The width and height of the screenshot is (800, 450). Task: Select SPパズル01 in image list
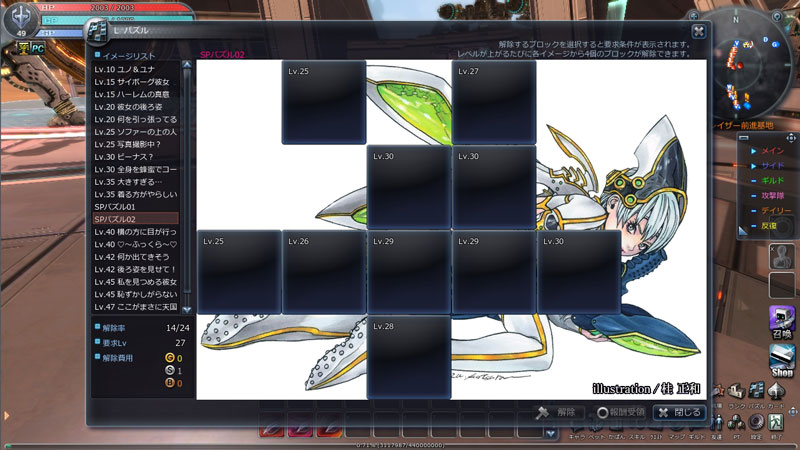tap(136, 207)
